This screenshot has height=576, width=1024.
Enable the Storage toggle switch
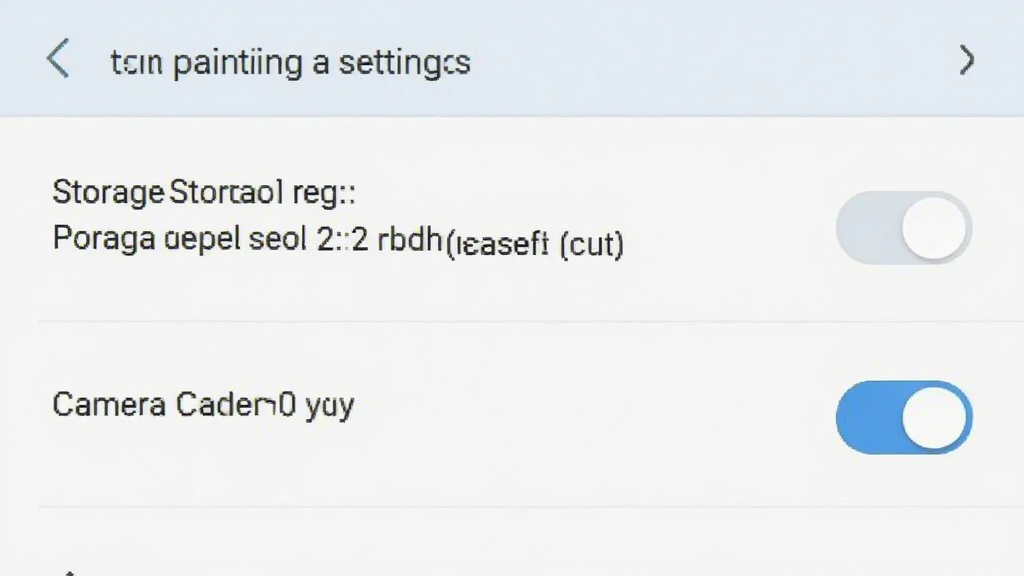[x=904, y=228]
